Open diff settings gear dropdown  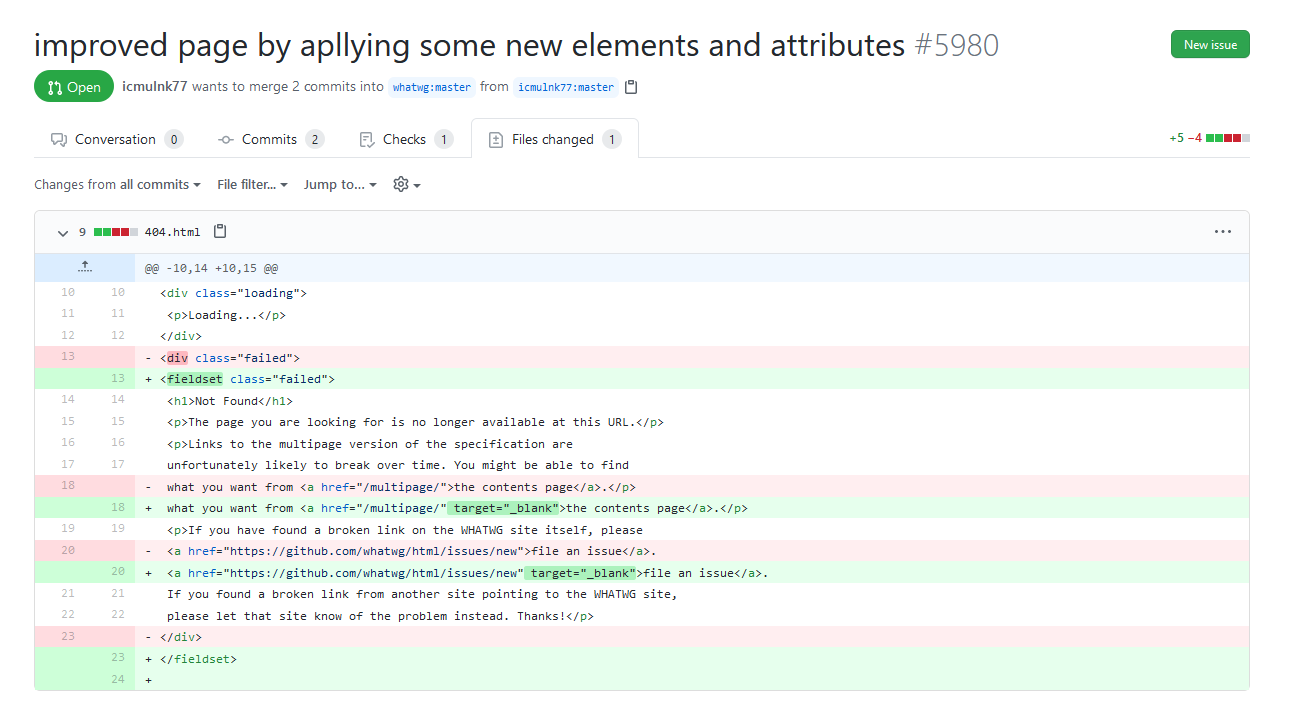pyautogui.click(x=406, y=184)
